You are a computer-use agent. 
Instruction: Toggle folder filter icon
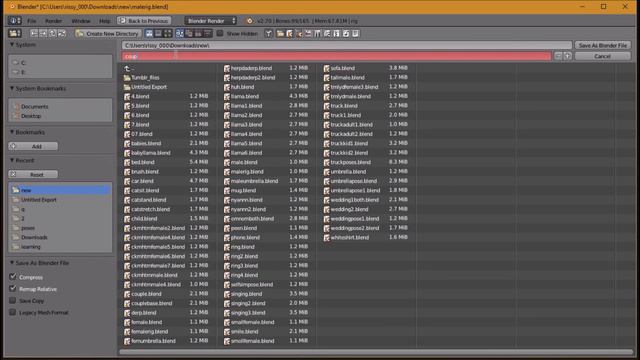(x=280, y=33)
